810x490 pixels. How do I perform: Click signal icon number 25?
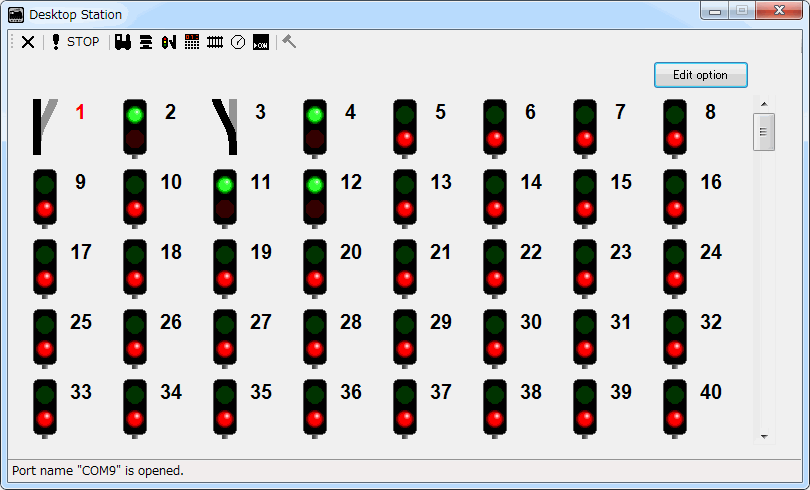click(45, 338)
